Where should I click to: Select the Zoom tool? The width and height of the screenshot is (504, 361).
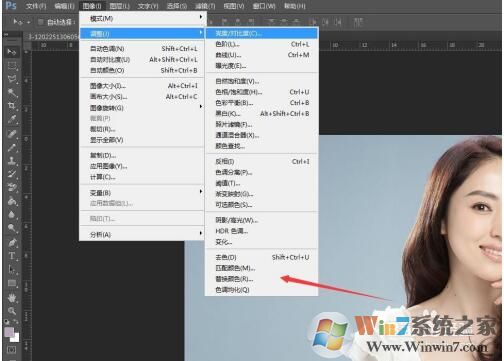click(x=12, y=311)
